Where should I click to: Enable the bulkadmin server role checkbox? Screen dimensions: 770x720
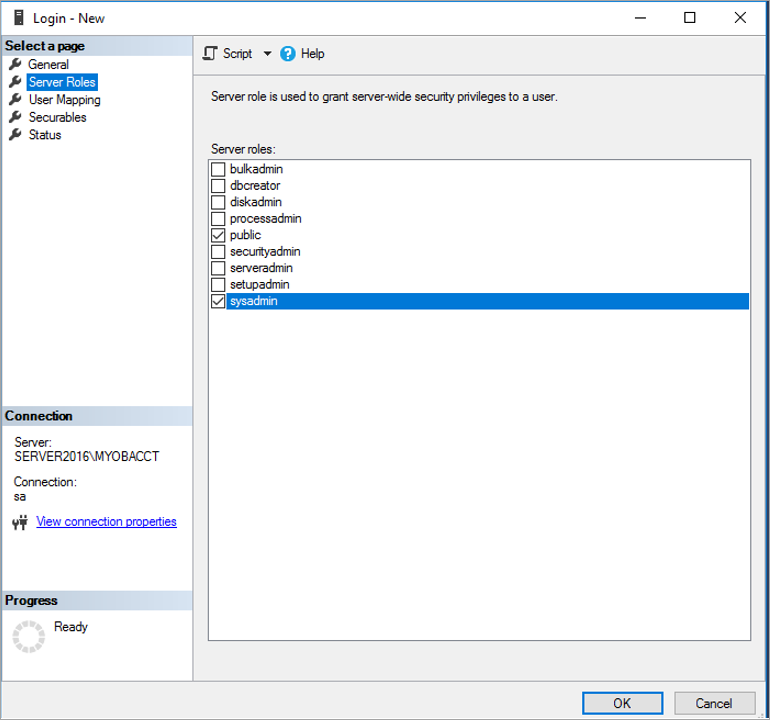218,170
